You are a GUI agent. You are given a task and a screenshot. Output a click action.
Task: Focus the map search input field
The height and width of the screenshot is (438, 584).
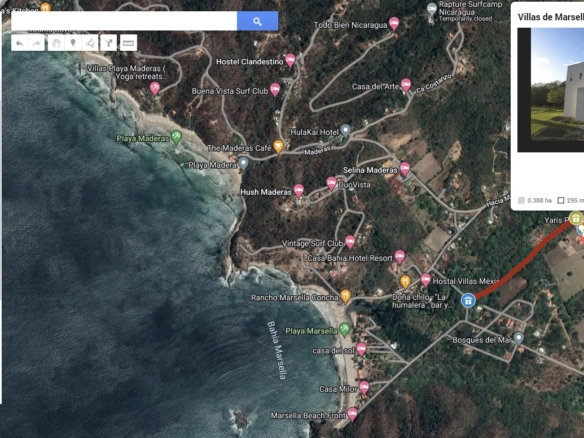(x=124, y=21)
